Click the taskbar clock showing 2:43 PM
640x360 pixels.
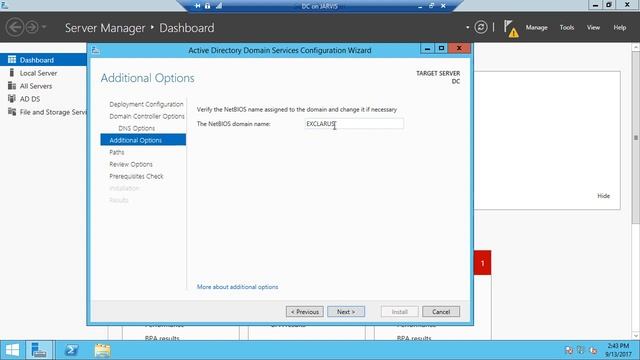pos(618,350)
